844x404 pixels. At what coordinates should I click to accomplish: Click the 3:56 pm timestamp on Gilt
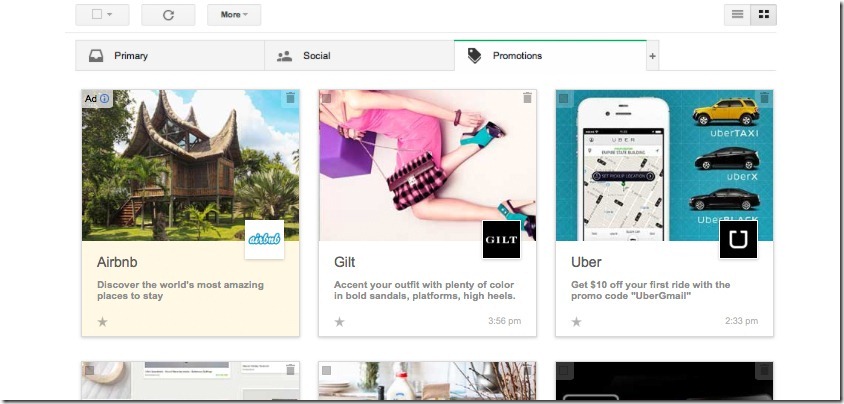(504, 321)
